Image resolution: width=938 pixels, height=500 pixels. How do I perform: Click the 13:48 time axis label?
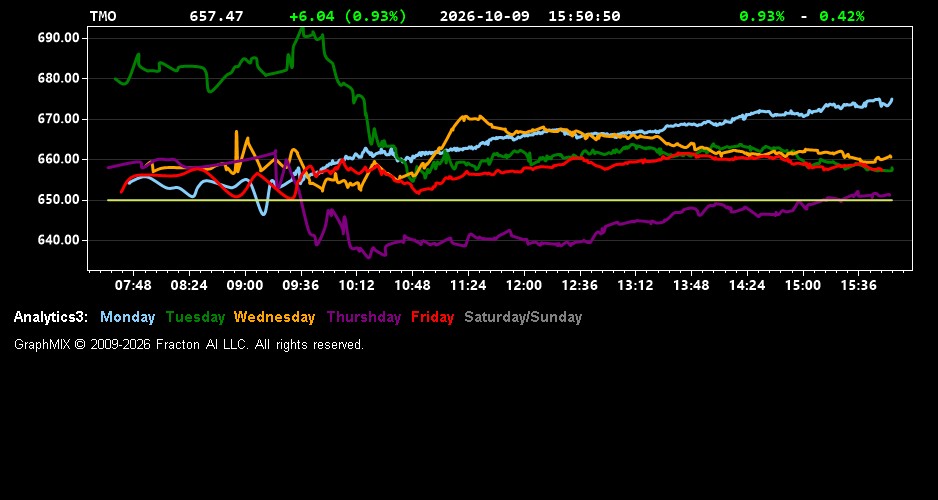click(x=691, y=285)
